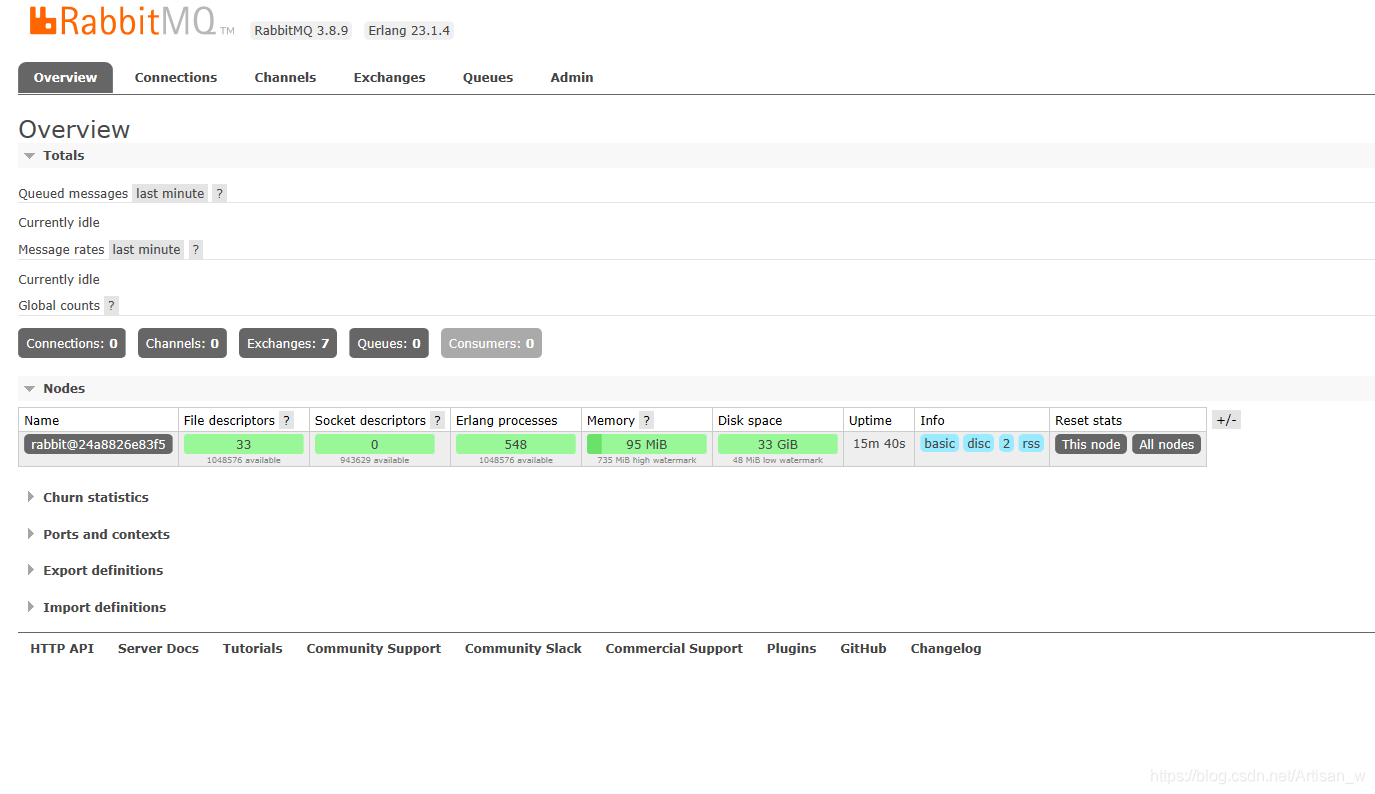Click 735 MiB high watermark text
This screenshot has height=794, width=1375.
(x=647, y=461)
